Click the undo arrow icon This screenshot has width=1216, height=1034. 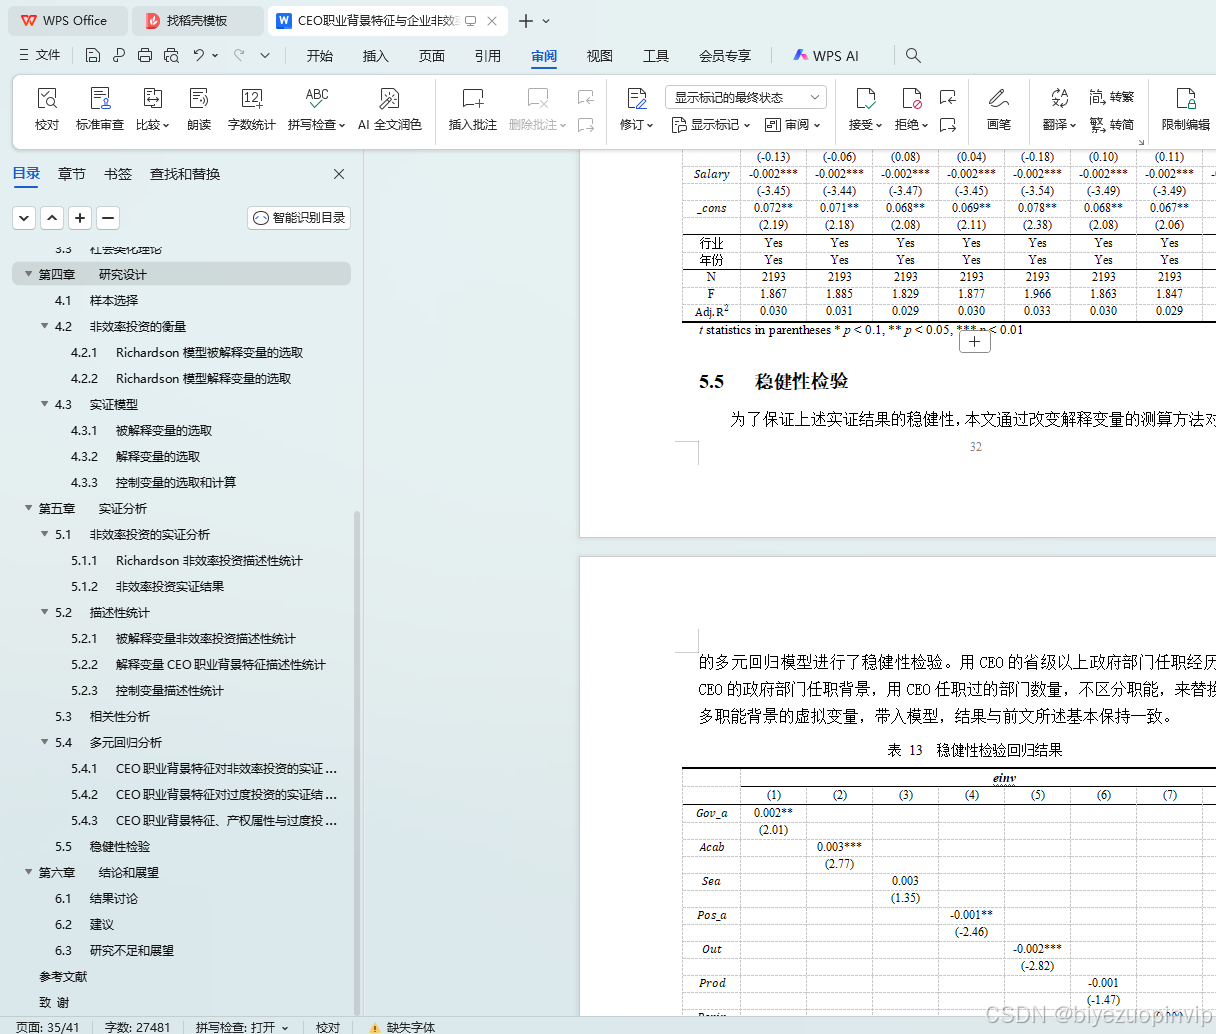199,55
